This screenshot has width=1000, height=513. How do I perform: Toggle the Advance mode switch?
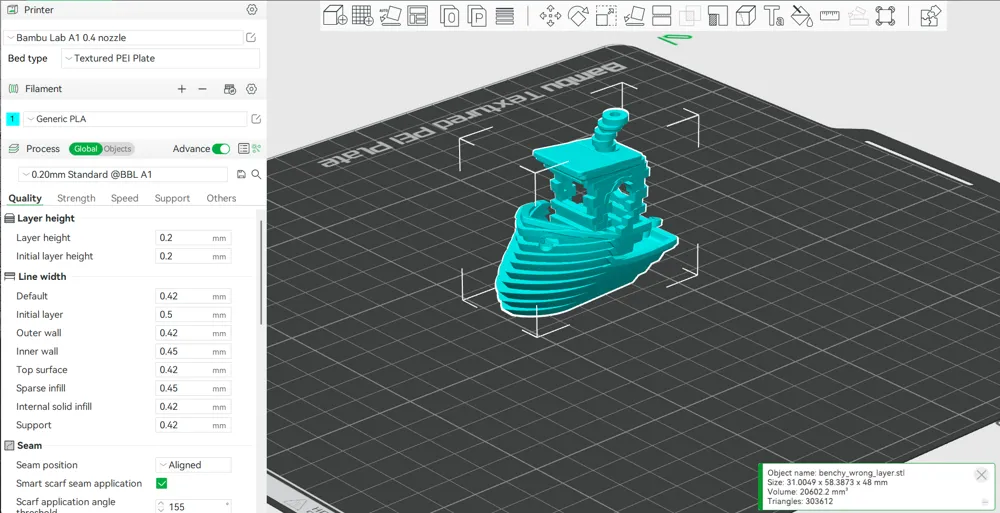pyautogui.click(x=221, y=149)
